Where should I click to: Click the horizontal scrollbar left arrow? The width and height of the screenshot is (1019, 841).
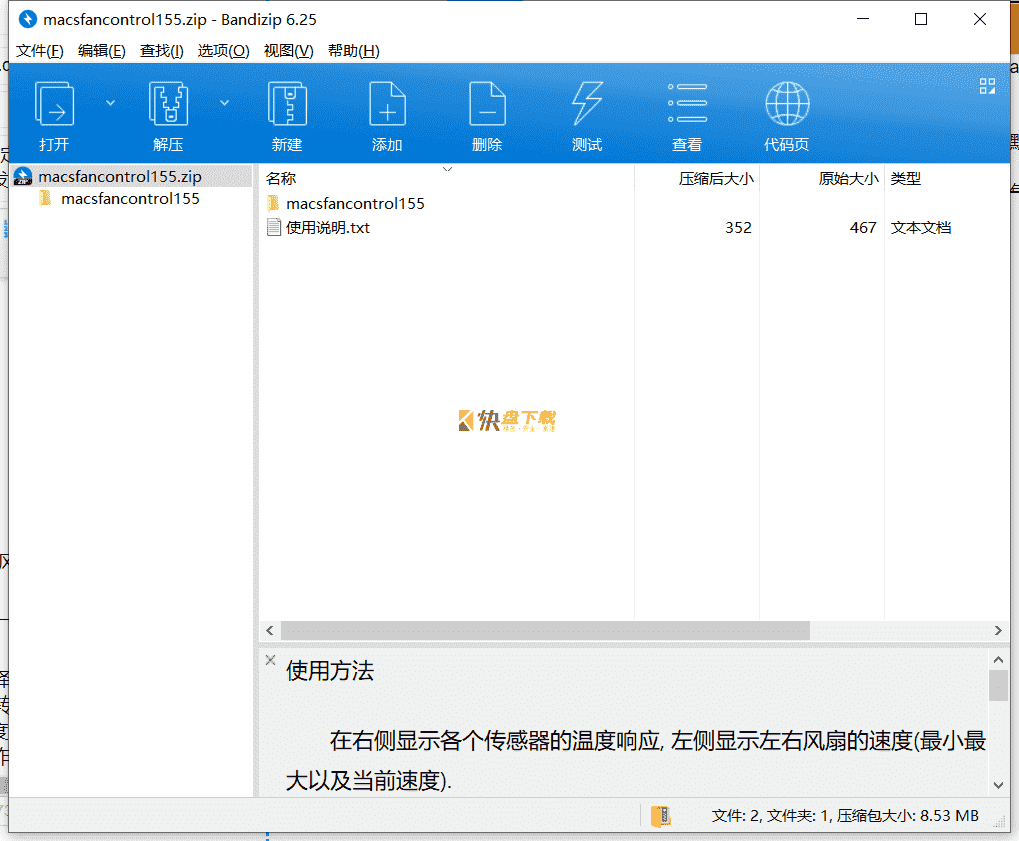tap(270, 630)
